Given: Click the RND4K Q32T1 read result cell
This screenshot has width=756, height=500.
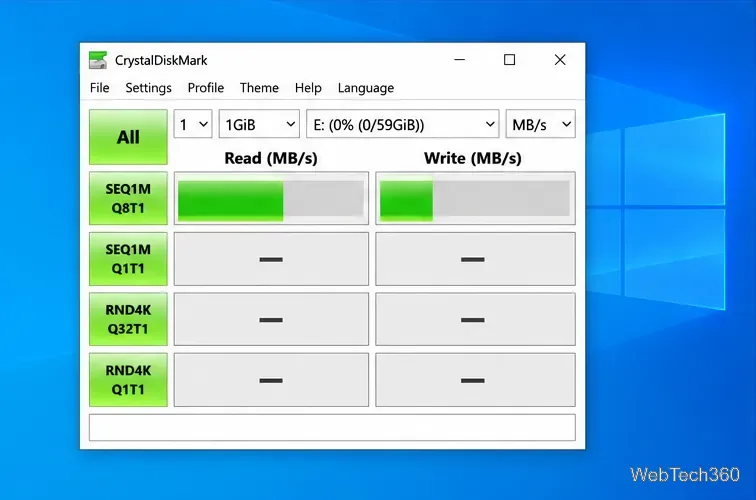Looking at the screenshot, I should coord(271,319).
